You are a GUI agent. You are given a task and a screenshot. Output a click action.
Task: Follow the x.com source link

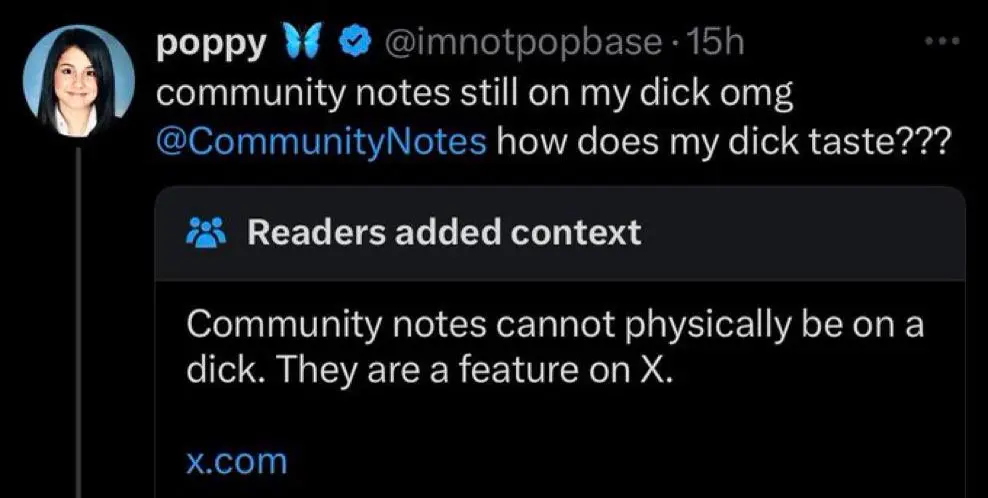(237, 461)
